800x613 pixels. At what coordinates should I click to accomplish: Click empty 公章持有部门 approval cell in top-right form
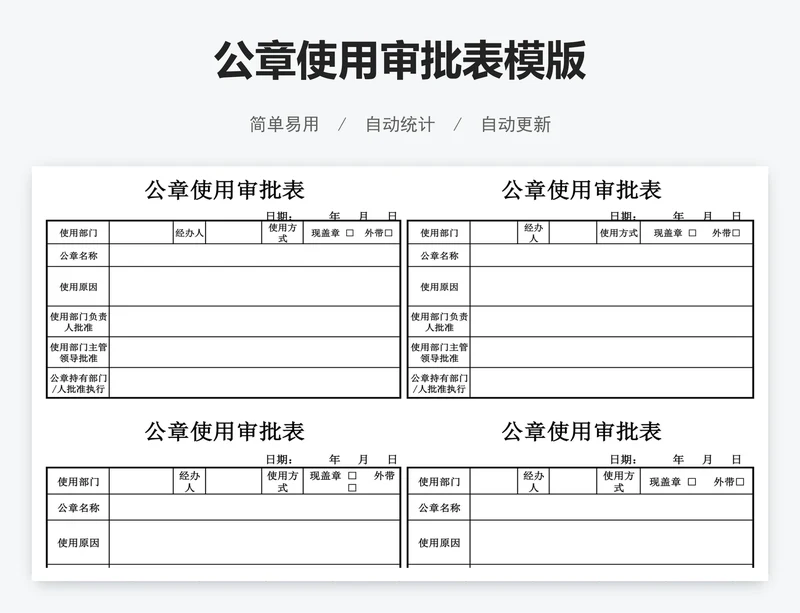tap(611, 383)
